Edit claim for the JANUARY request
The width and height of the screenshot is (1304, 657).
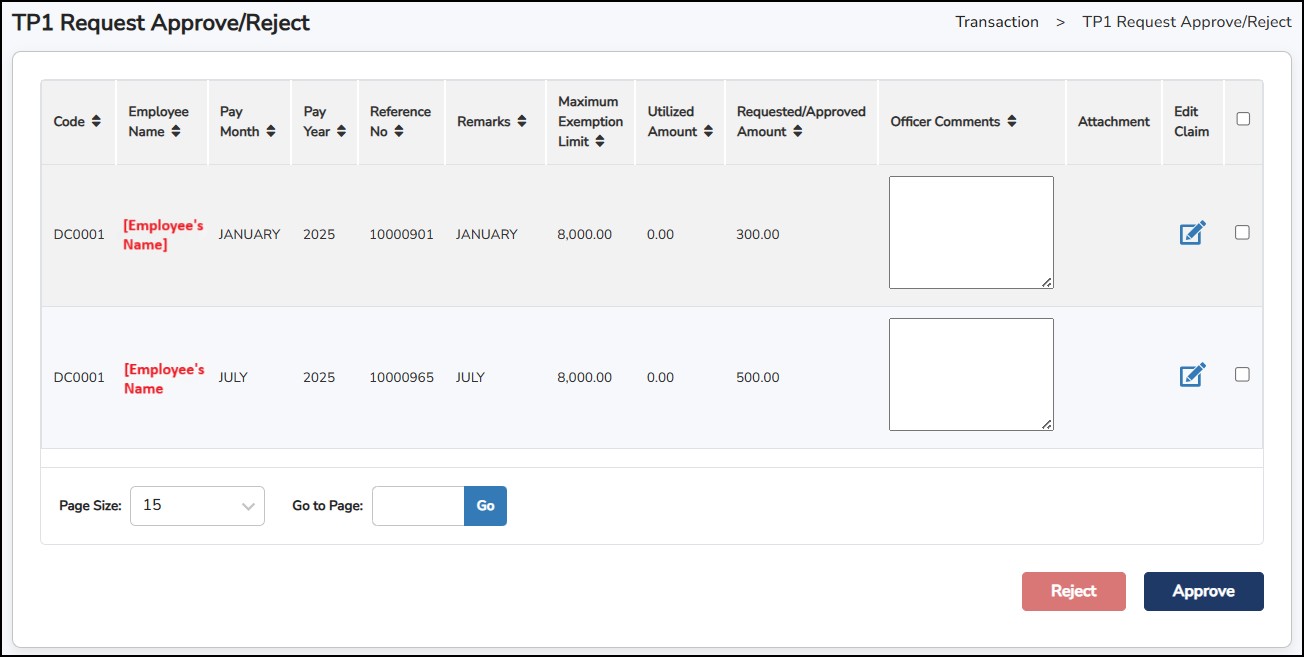1192,233
